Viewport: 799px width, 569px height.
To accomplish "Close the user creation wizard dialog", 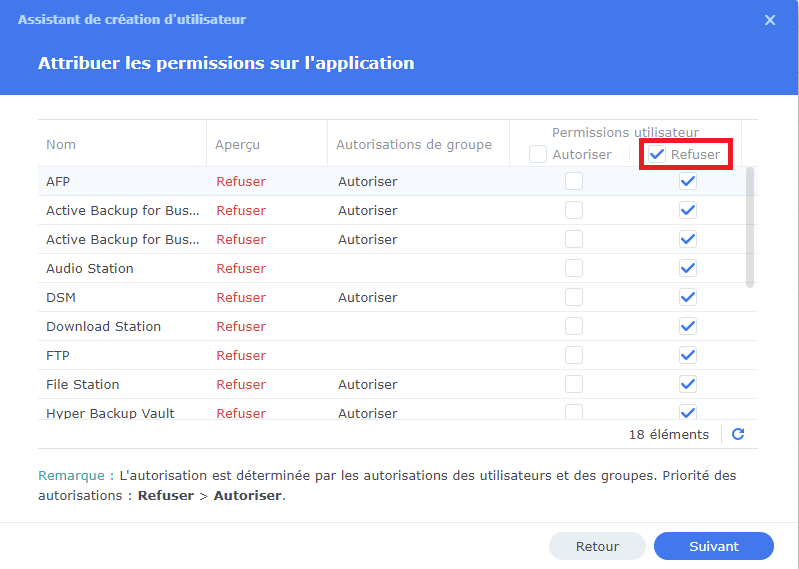I will 770,20.
